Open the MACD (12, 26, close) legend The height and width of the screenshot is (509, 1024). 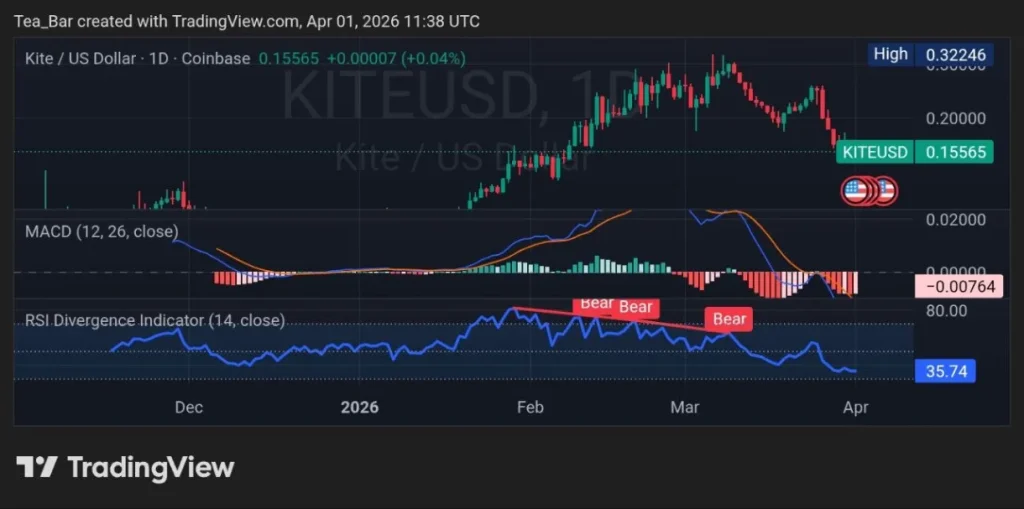click(x=101, y=231)
